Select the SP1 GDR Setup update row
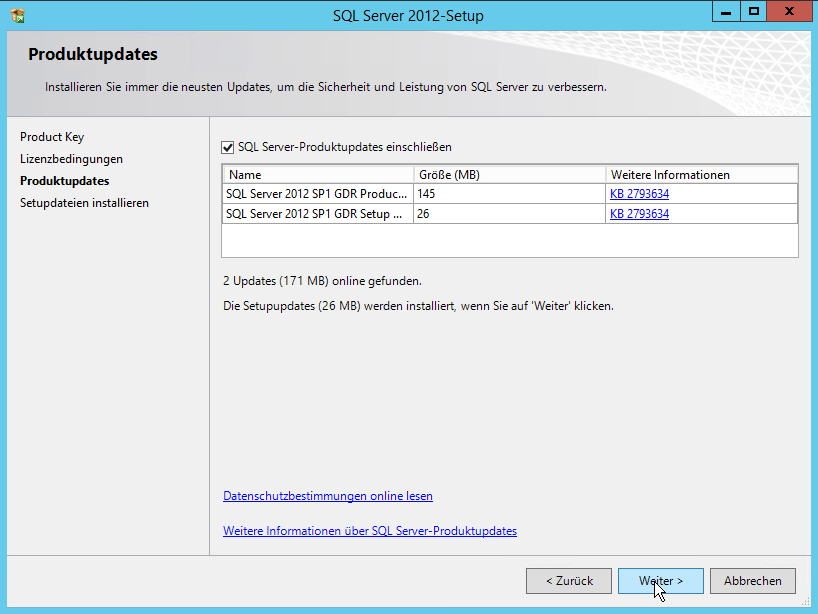Viewport: 818px width, 614px height. click(317, 214)
